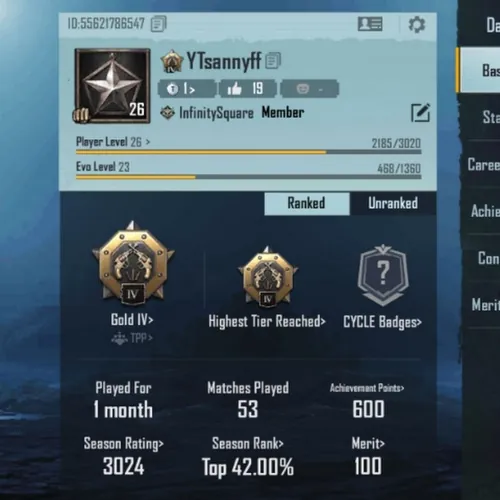Click the CYCLE Badges question mark shield
The height and width of the screenshot is (500, 500).
[383, 275]
